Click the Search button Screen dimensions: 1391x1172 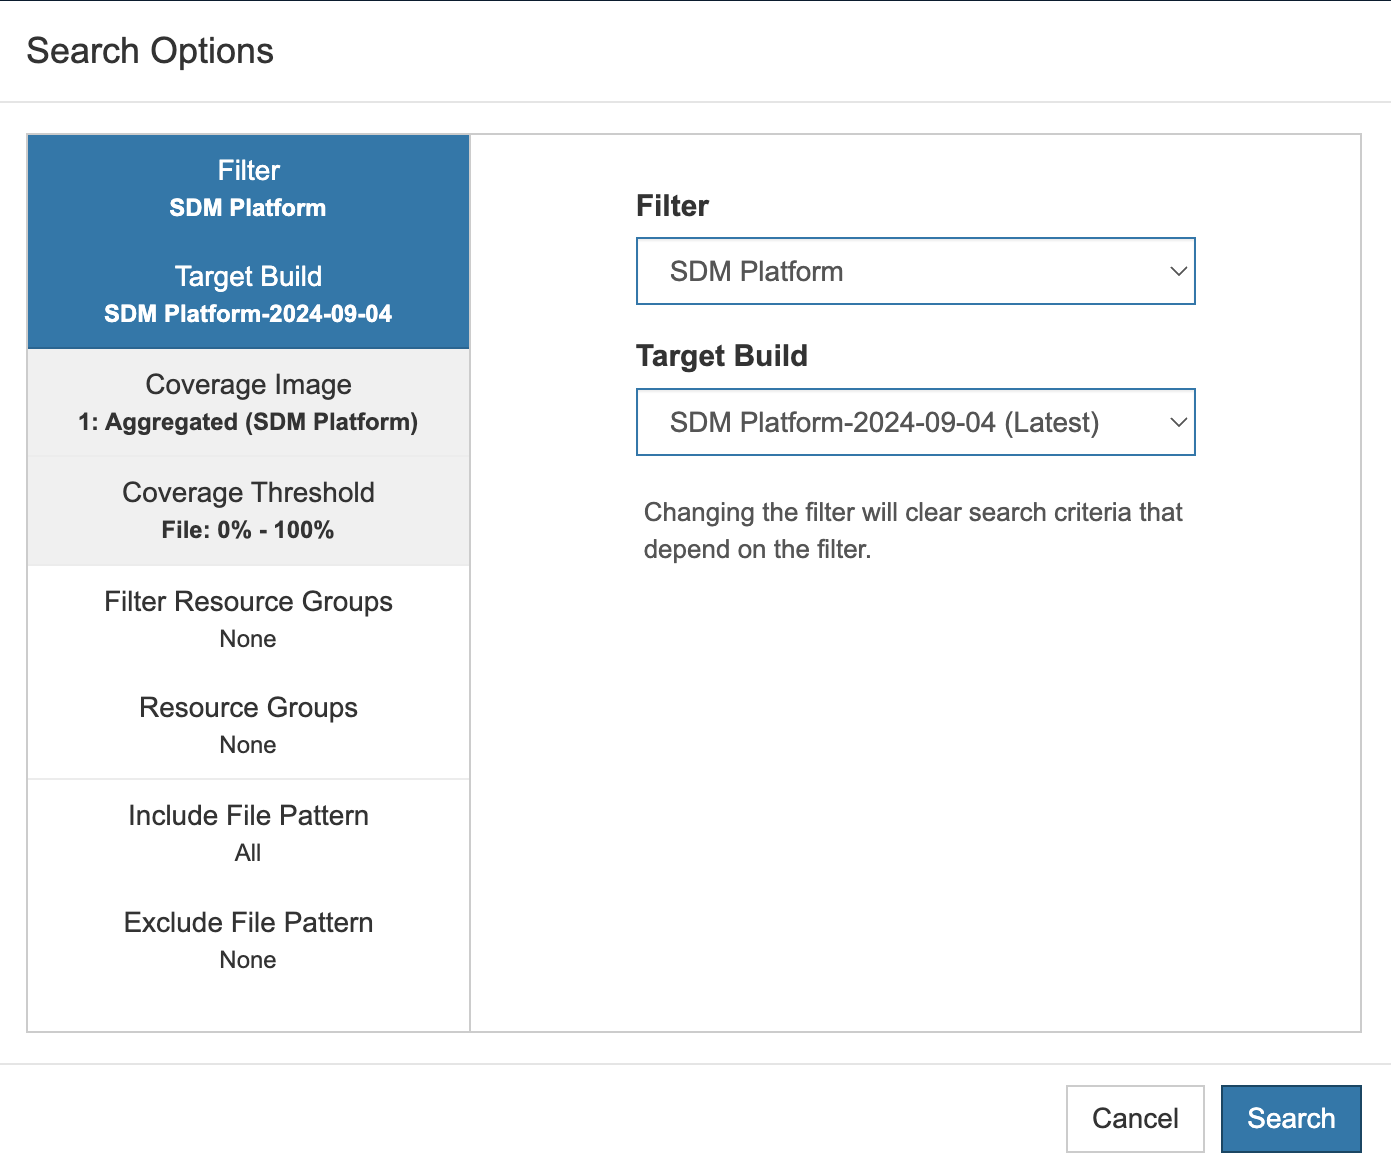pos(1291,1118)
